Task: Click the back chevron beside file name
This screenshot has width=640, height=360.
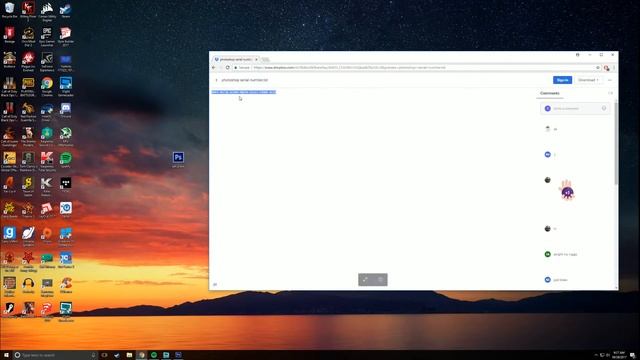Action: pos(216,80)
